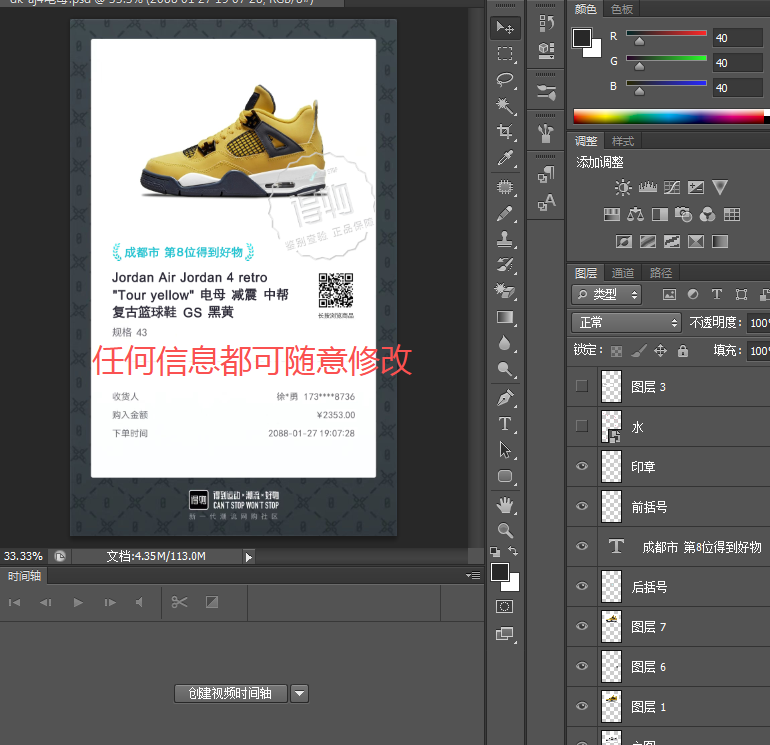This screenshot has height=745, width=770.
Task: Select the Lasso tool
Action: (506, 80)
